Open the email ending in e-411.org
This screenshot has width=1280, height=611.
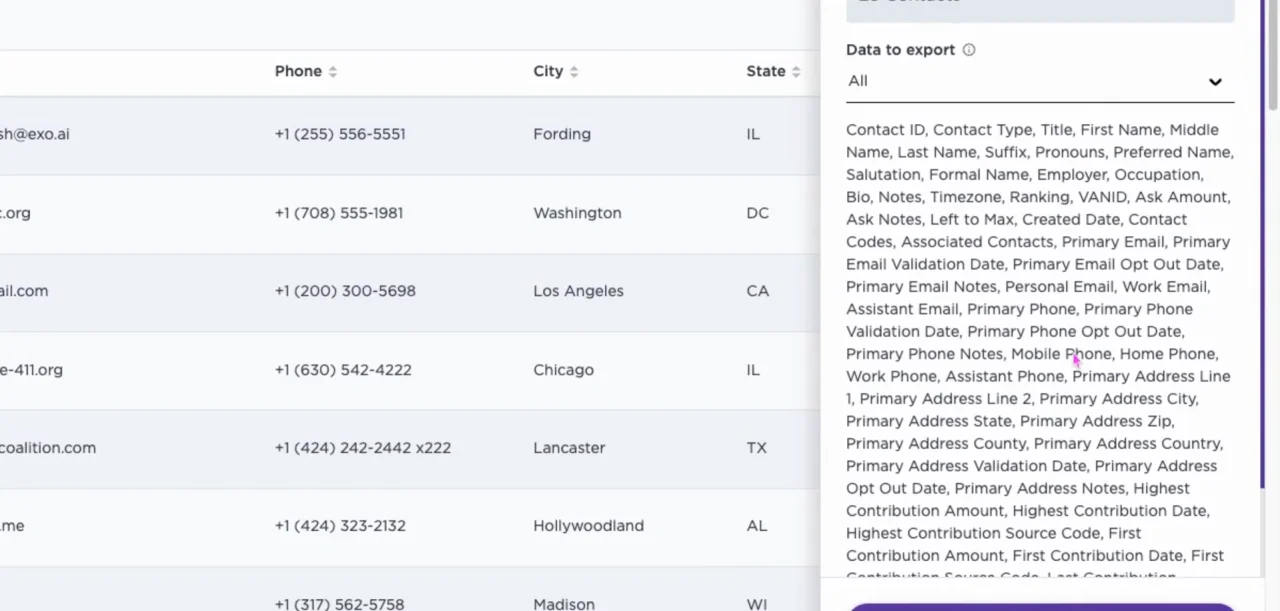tap(31, 370)
